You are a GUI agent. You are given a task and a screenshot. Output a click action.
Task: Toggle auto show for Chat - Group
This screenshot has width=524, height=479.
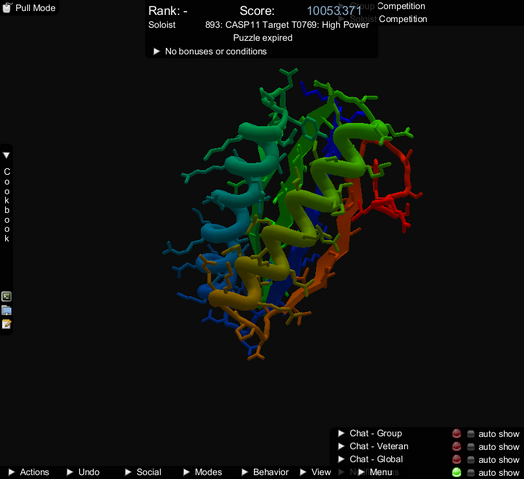471,434
